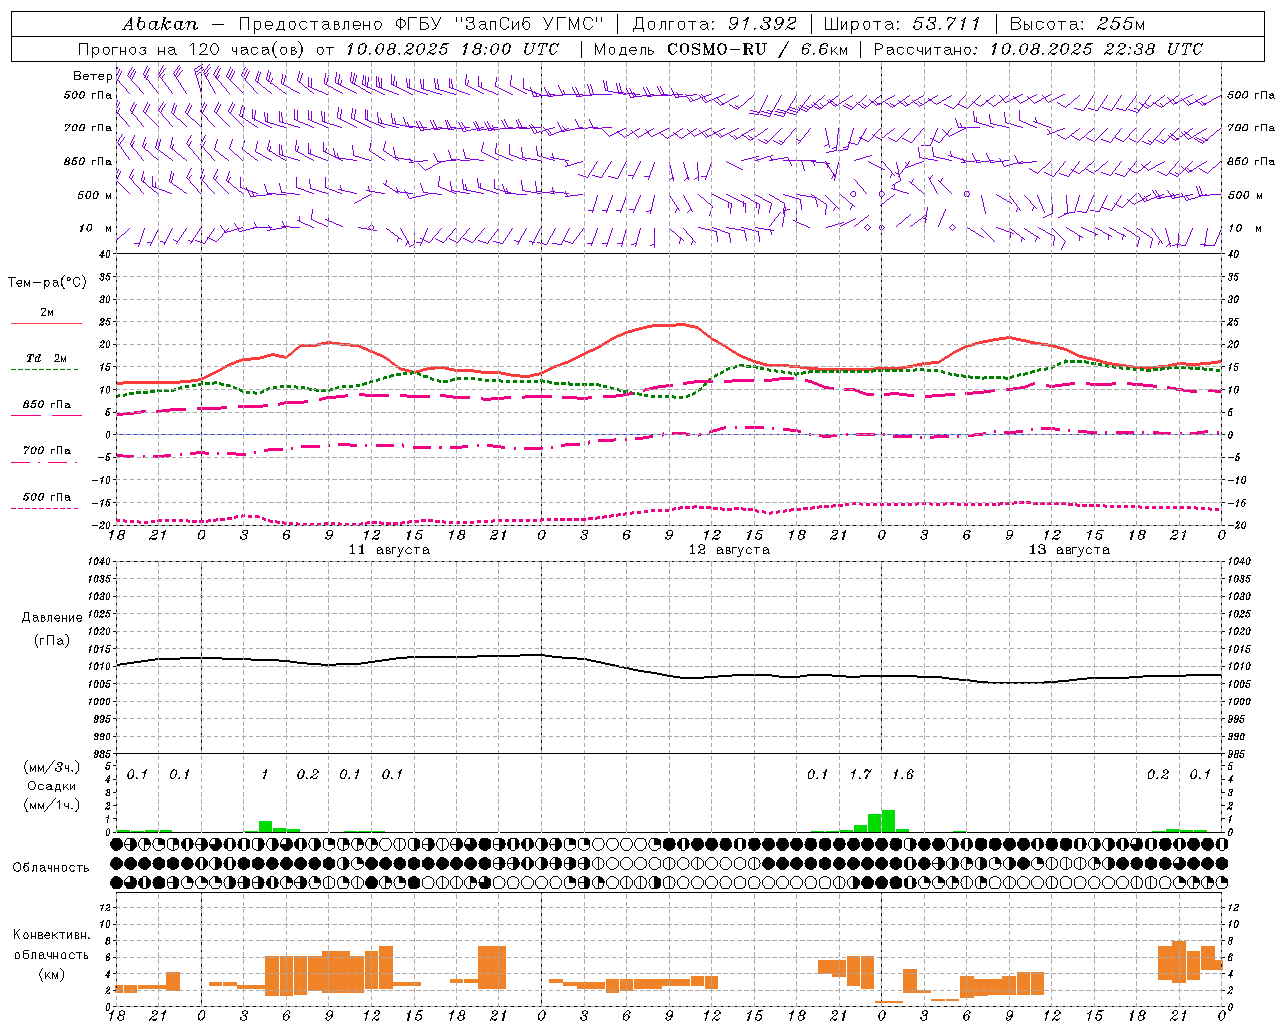The width and height of the screenshot is (1280, 1024).
Task: Click the forecast start time 10.08.2025 18:00 UTC
Action: coord(452,49)
